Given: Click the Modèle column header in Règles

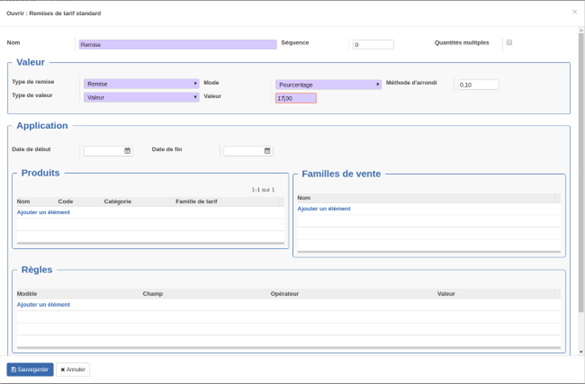Looking at the screenshot, I should coord(27,294).
